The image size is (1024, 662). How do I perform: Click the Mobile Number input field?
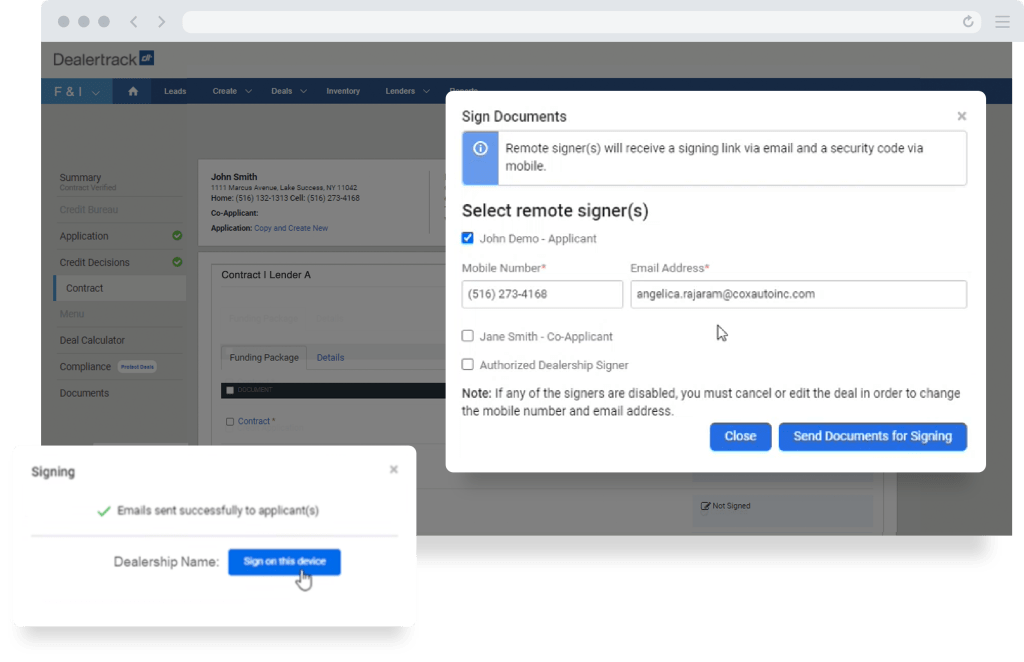pos(542,294)
